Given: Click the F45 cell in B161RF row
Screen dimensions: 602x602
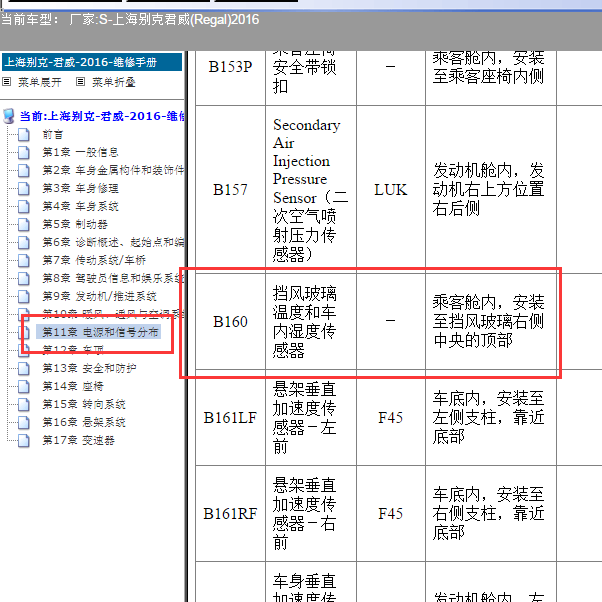Looking at the screenshot, I should pyautogui.click(x=391, y=514).
